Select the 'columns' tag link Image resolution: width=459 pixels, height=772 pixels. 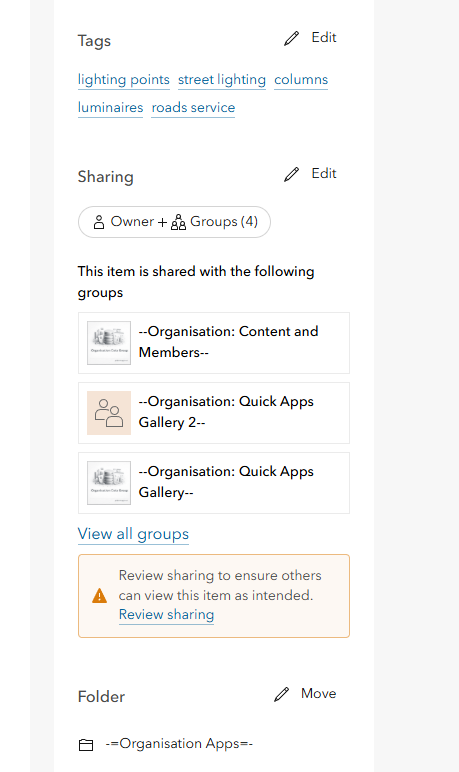tap(301, 80)
